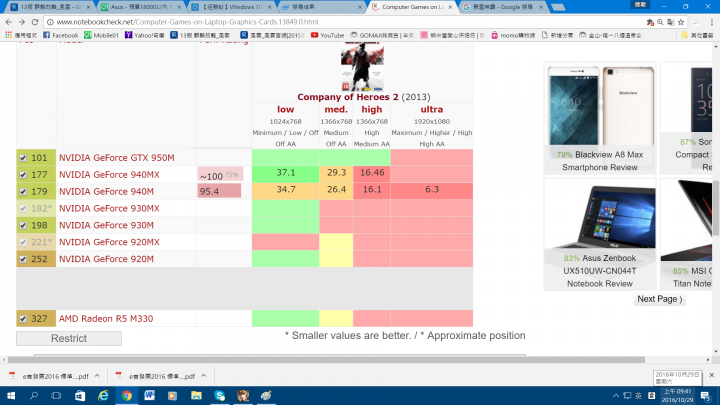This screenshot has height=405, width=720.
Task: Click the Restrict button
Action: [x=69, y=338]
